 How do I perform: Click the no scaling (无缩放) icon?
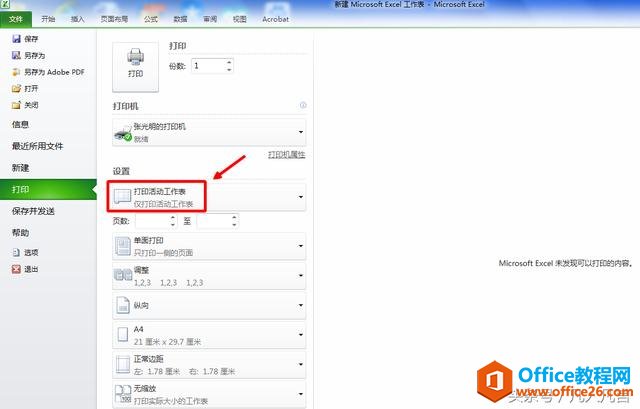click(123, 394)
